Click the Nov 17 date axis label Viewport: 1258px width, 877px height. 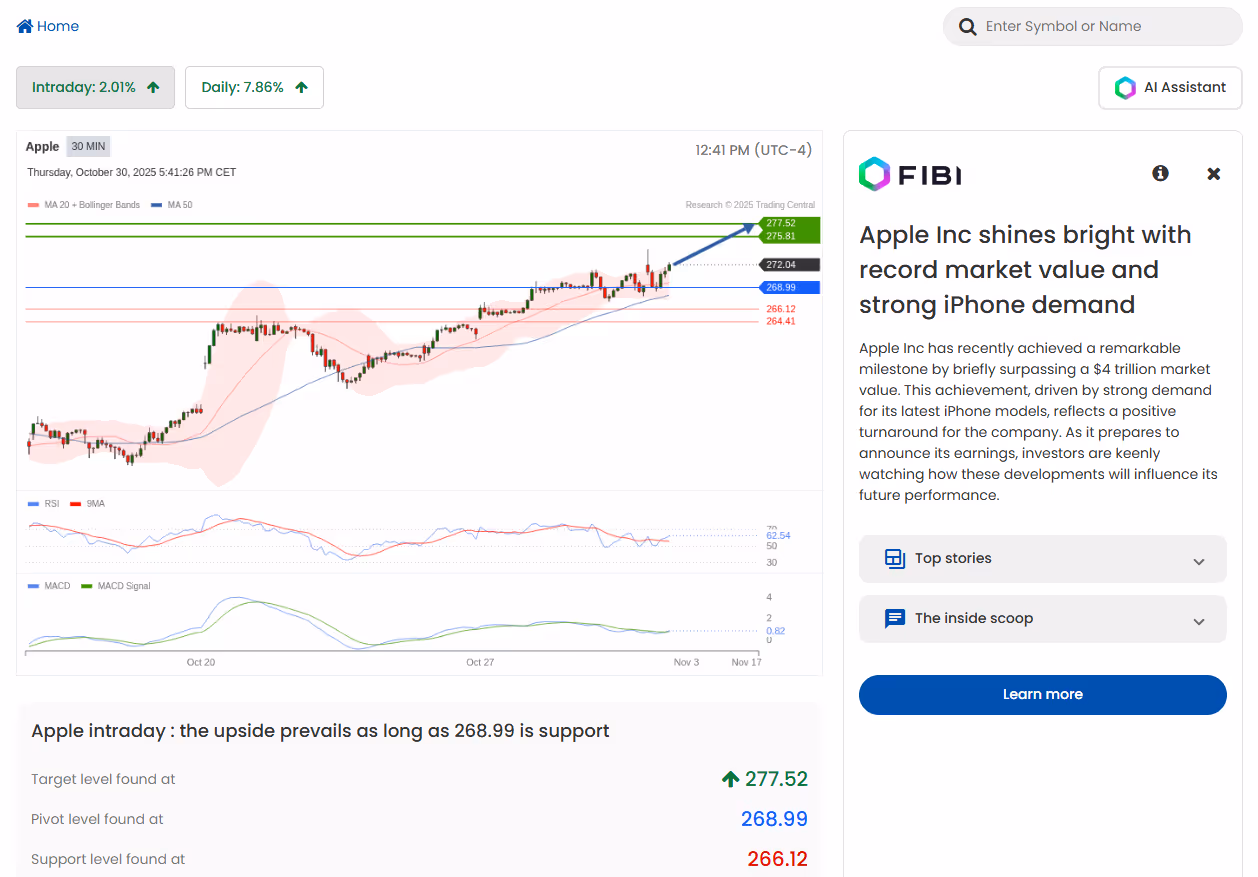tap(746, 662)
